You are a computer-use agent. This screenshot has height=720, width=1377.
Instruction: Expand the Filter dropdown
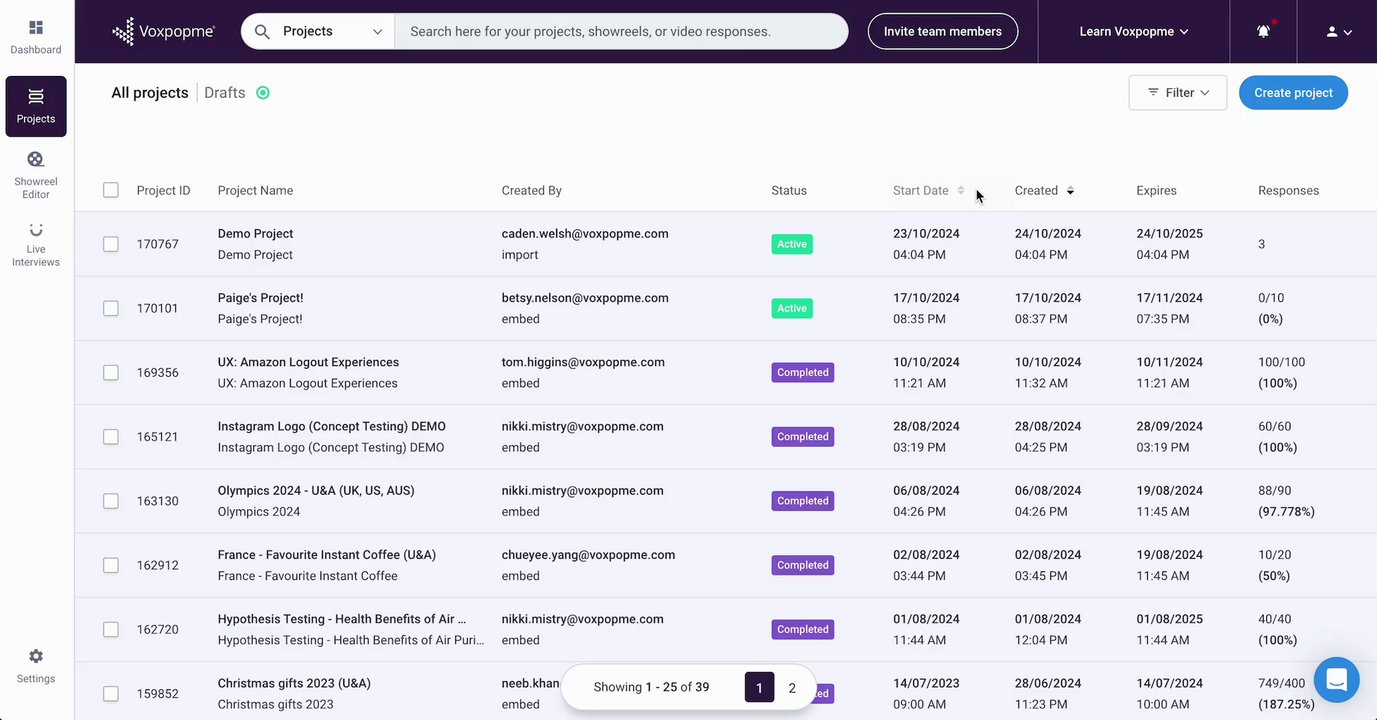[1178, 93]
